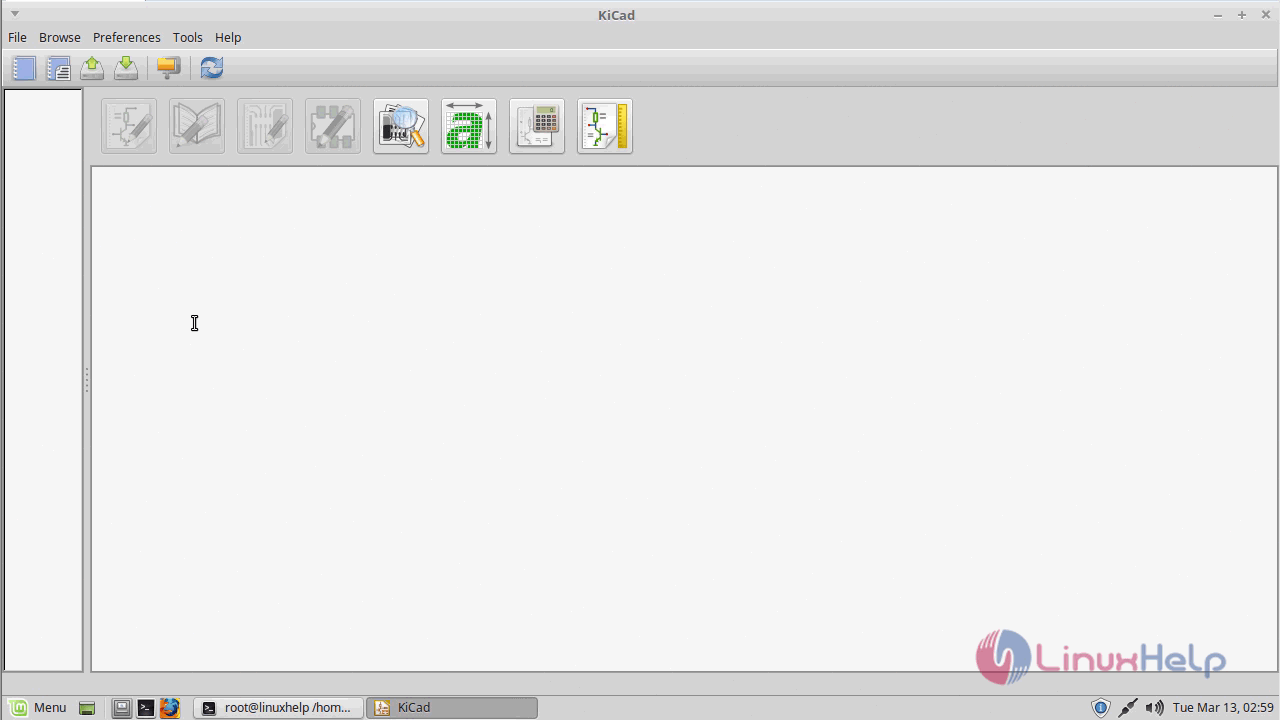The width and height of the screenshot is (1280, 720).
Task: Click inside the messages output panel
Action: coord(684,419)
